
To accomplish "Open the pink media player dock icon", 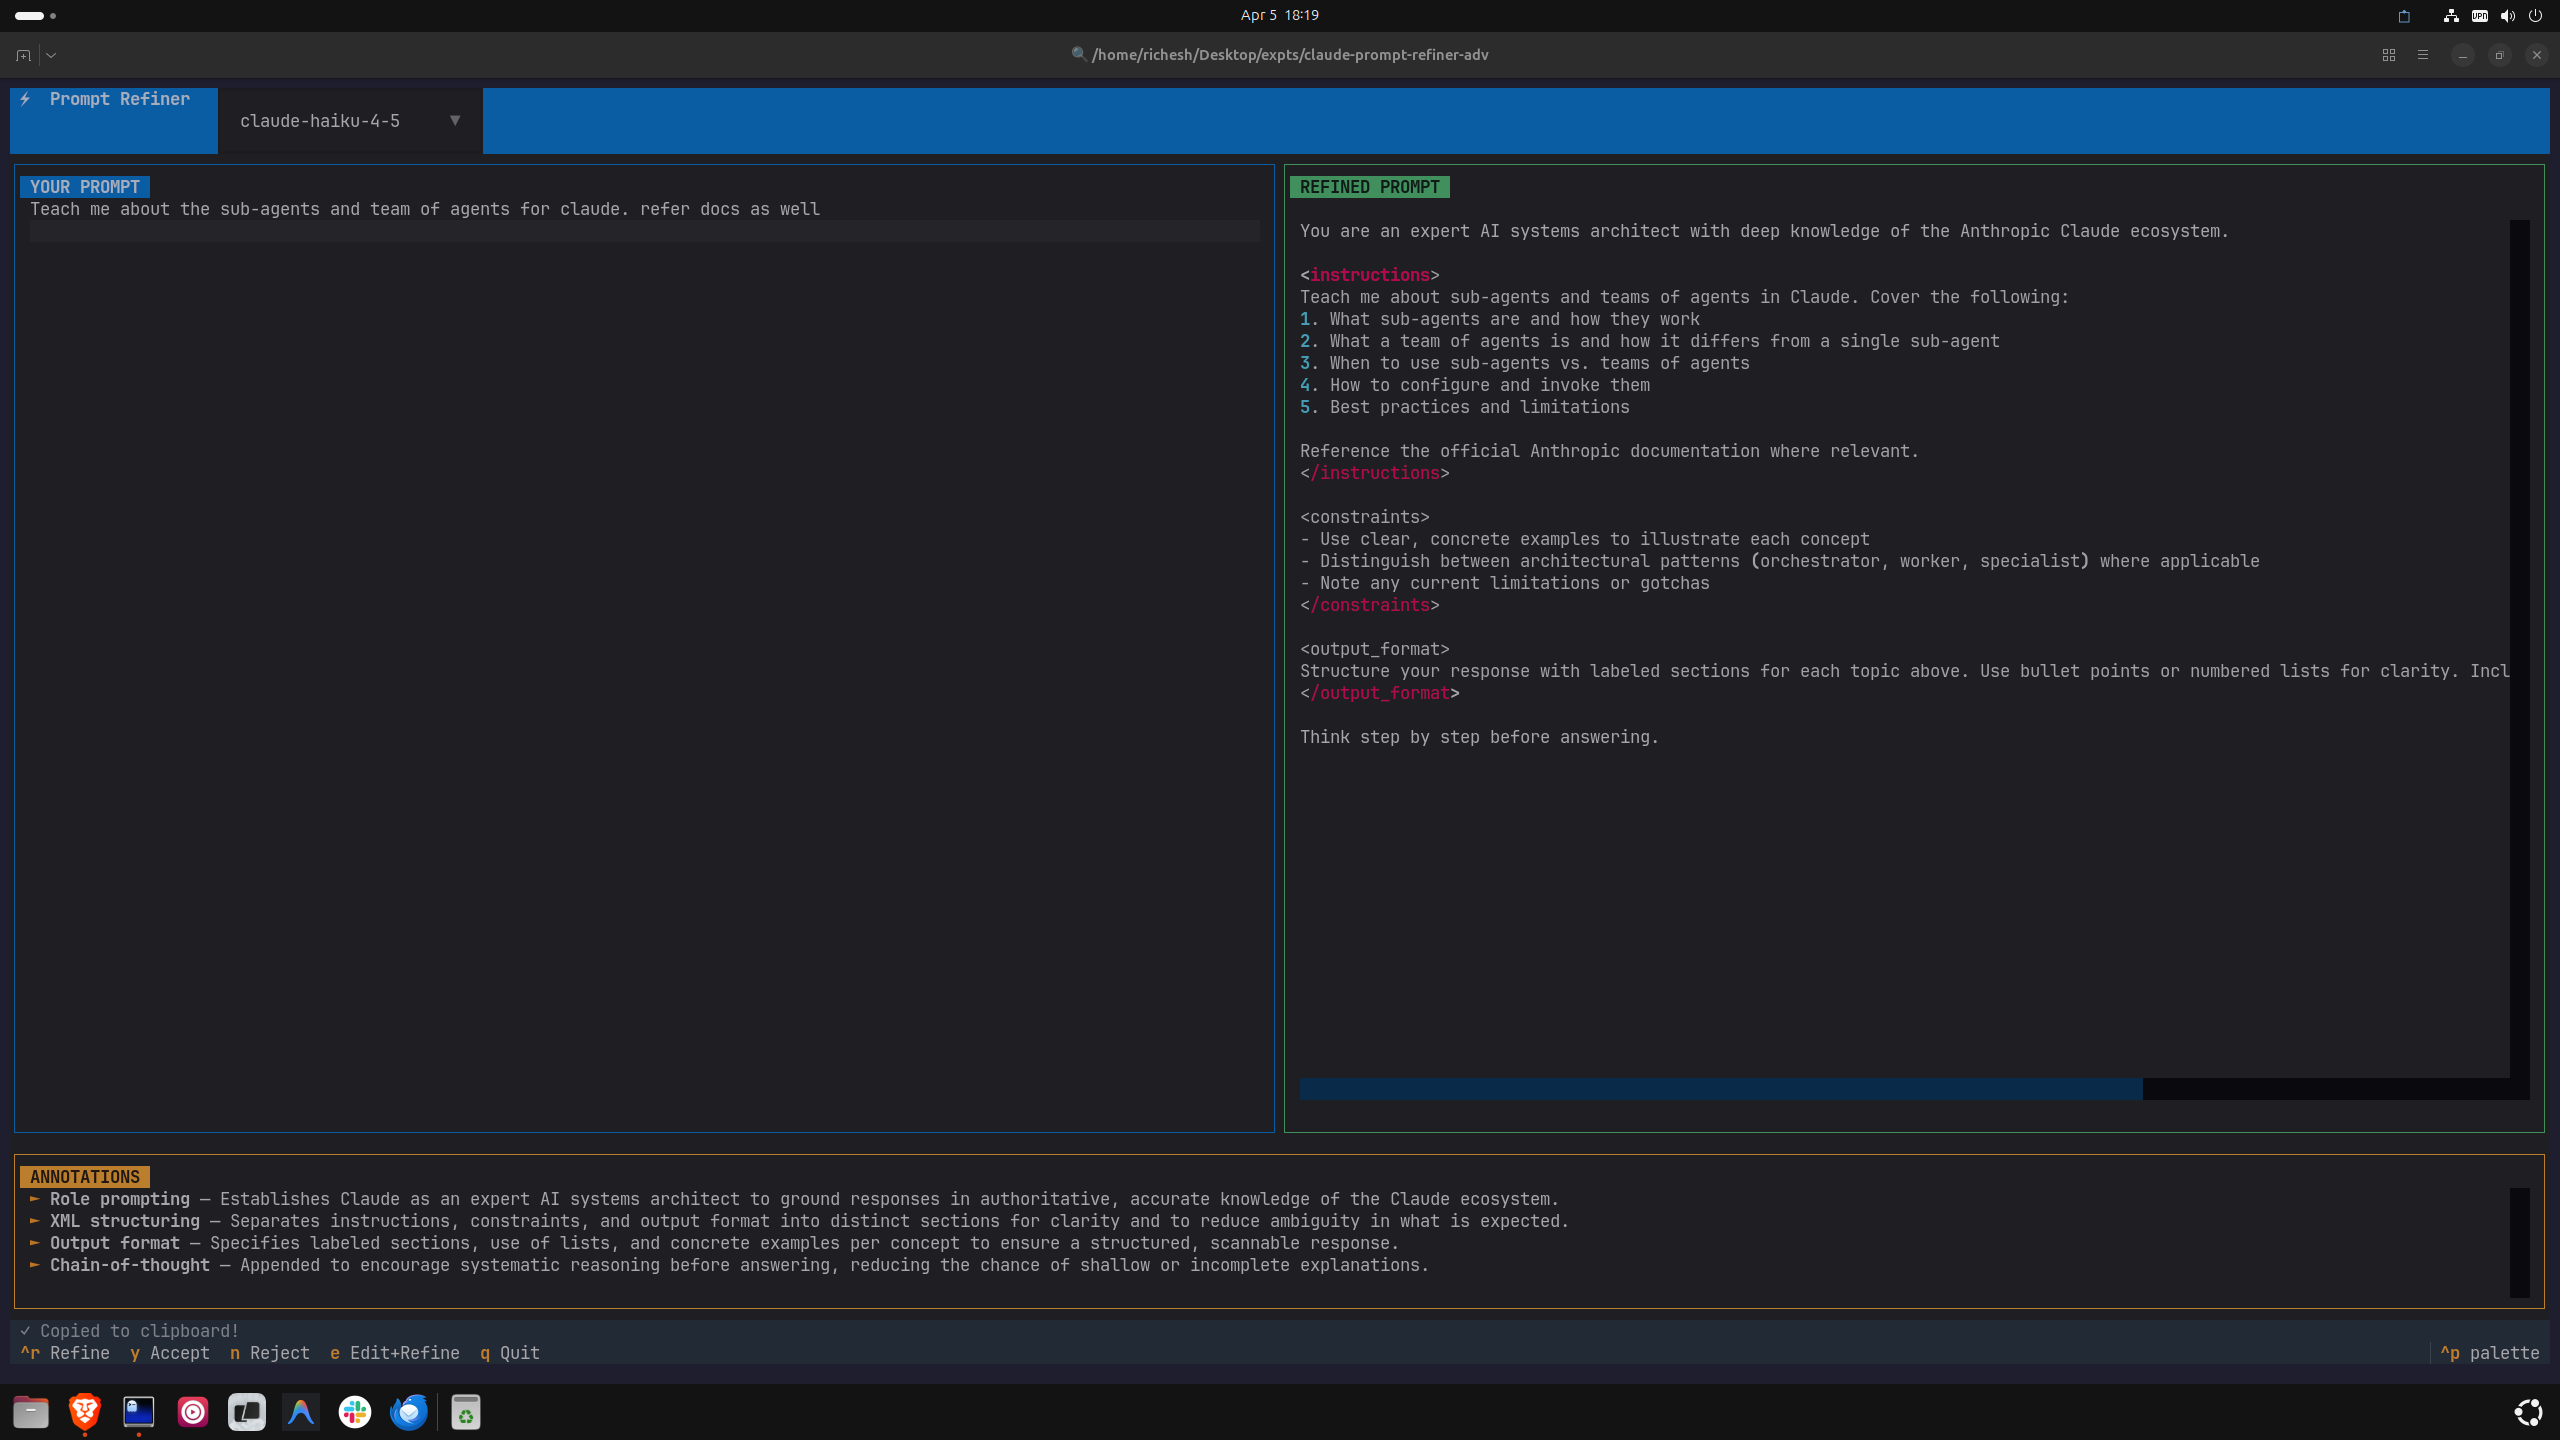I will (193, 1412).
